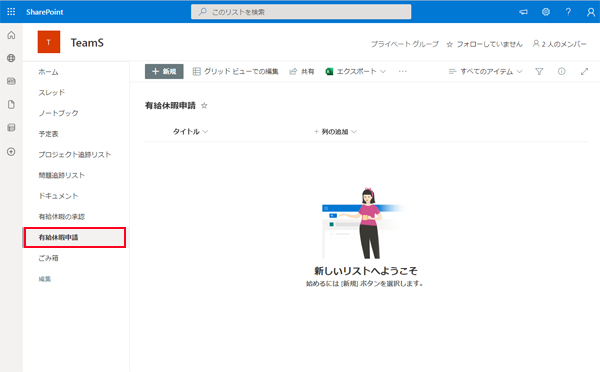Click the 共有 share button
This screenshot has height=372, width=600.
pyautogui.click(x=302, y=71)
